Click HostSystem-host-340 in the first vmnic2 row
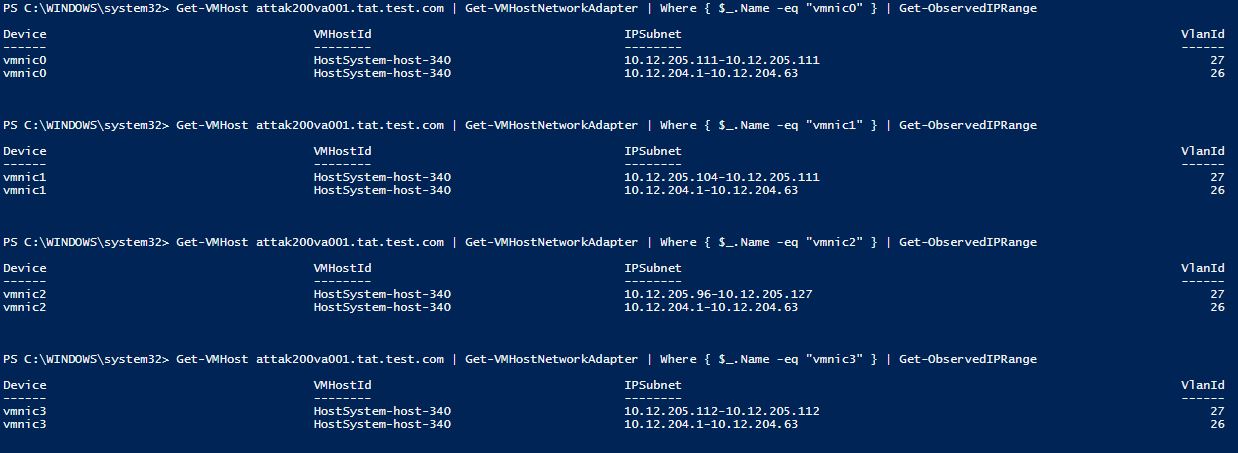Viewport: 1238px width, 453px height. point(382,294)
